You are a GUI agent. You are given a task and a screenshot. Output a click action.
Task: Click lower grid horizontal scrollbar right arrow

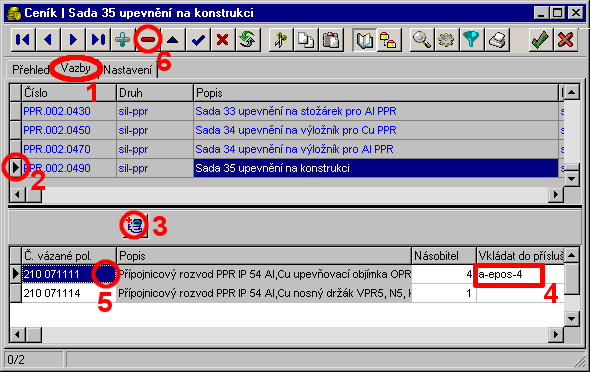[x=556, y=334]
